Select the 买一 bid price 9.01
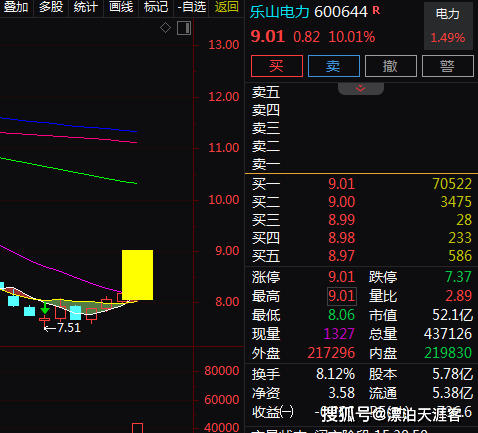The width and height of the screenshot is (478, 433). tap(341, 184)
